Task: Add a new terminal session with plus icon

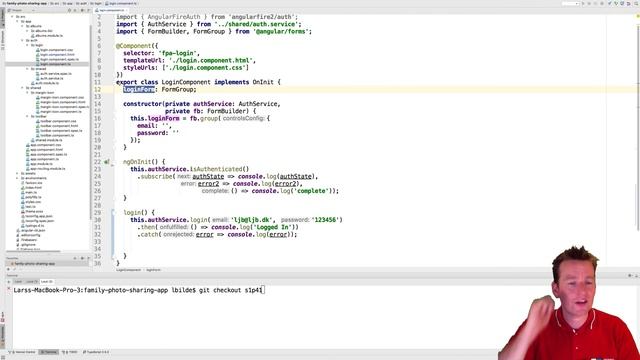Action: (9, 282)
